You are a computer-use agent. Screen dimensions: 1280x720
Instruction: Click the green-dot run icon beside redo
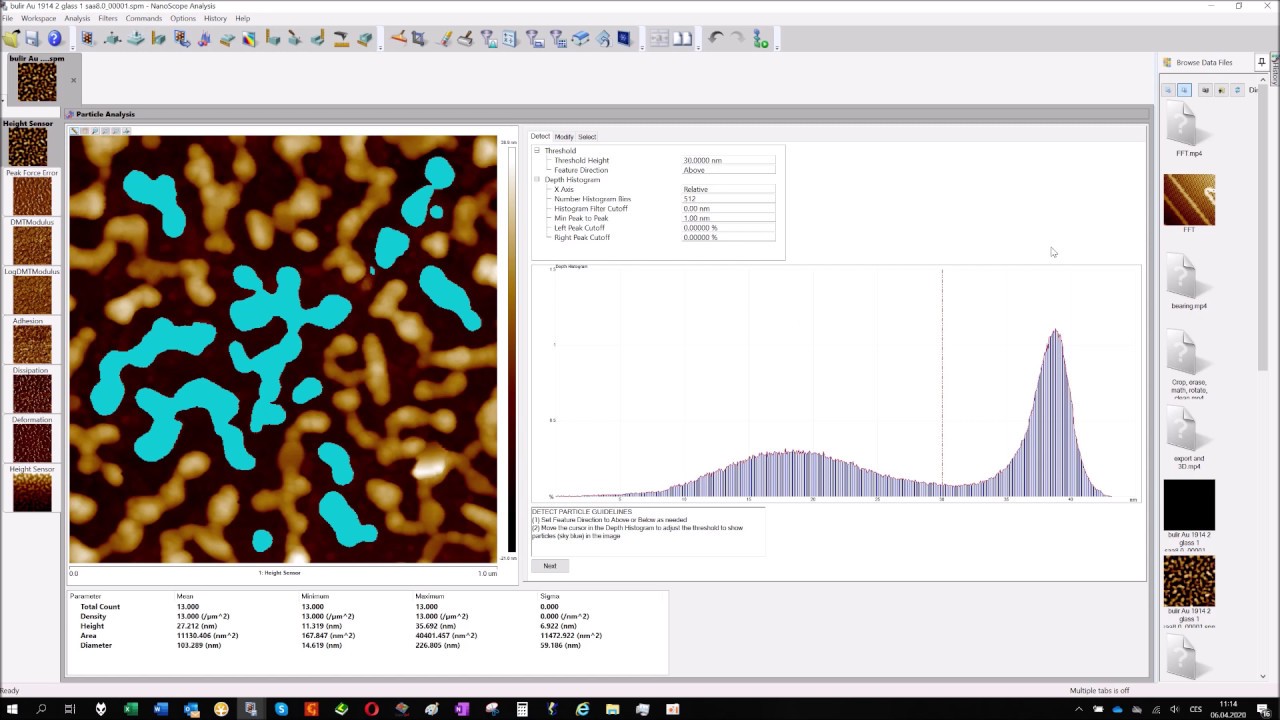point(761,39)
